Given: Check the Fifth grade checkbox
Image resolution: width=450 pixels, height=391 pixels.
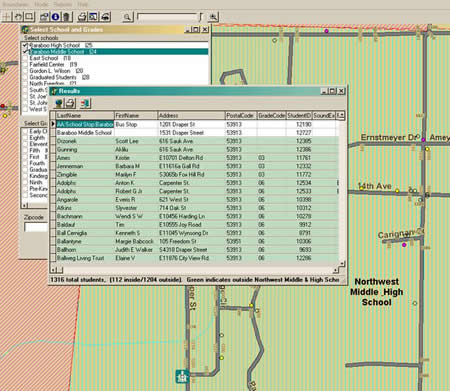Looking at the screenshot, I should pyautogui.click(x=25, y=150).
